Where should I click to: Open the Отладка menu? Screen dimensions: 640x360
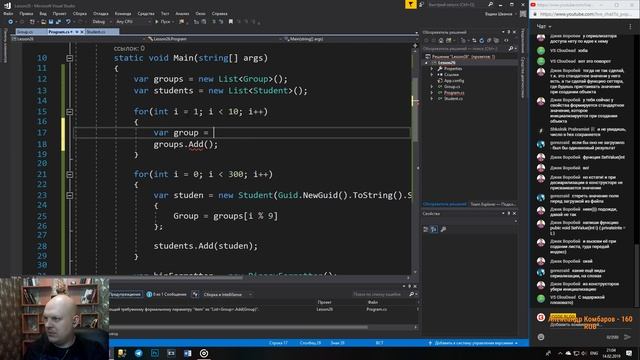coord(101,13)
